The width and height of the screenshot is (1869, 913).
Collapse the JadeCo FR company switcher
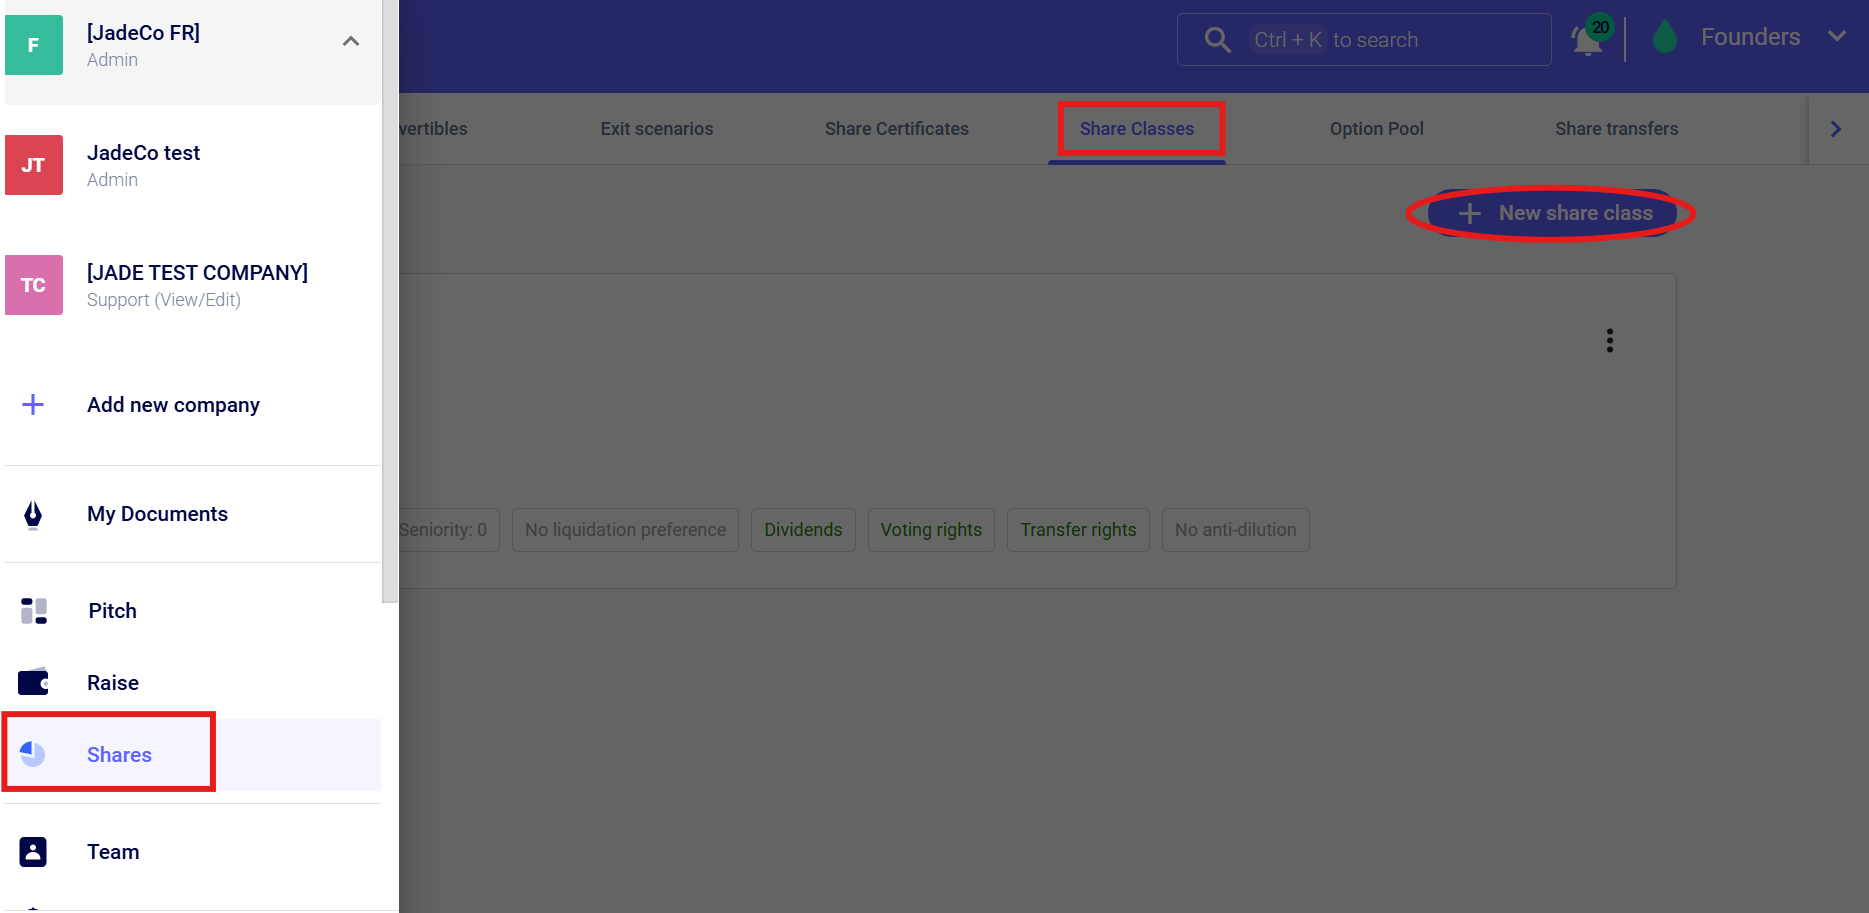click(350, 42)
